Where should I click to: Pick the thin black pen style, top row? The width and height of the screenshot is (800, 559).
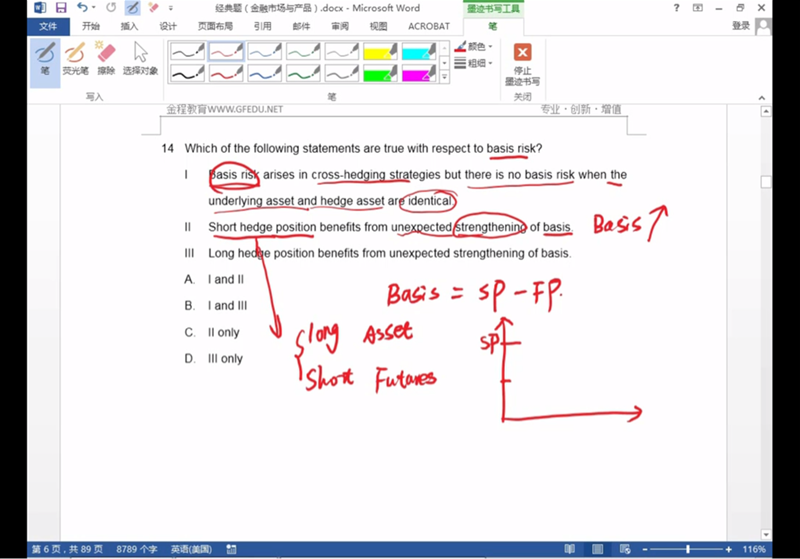click(x=187, y=51)
